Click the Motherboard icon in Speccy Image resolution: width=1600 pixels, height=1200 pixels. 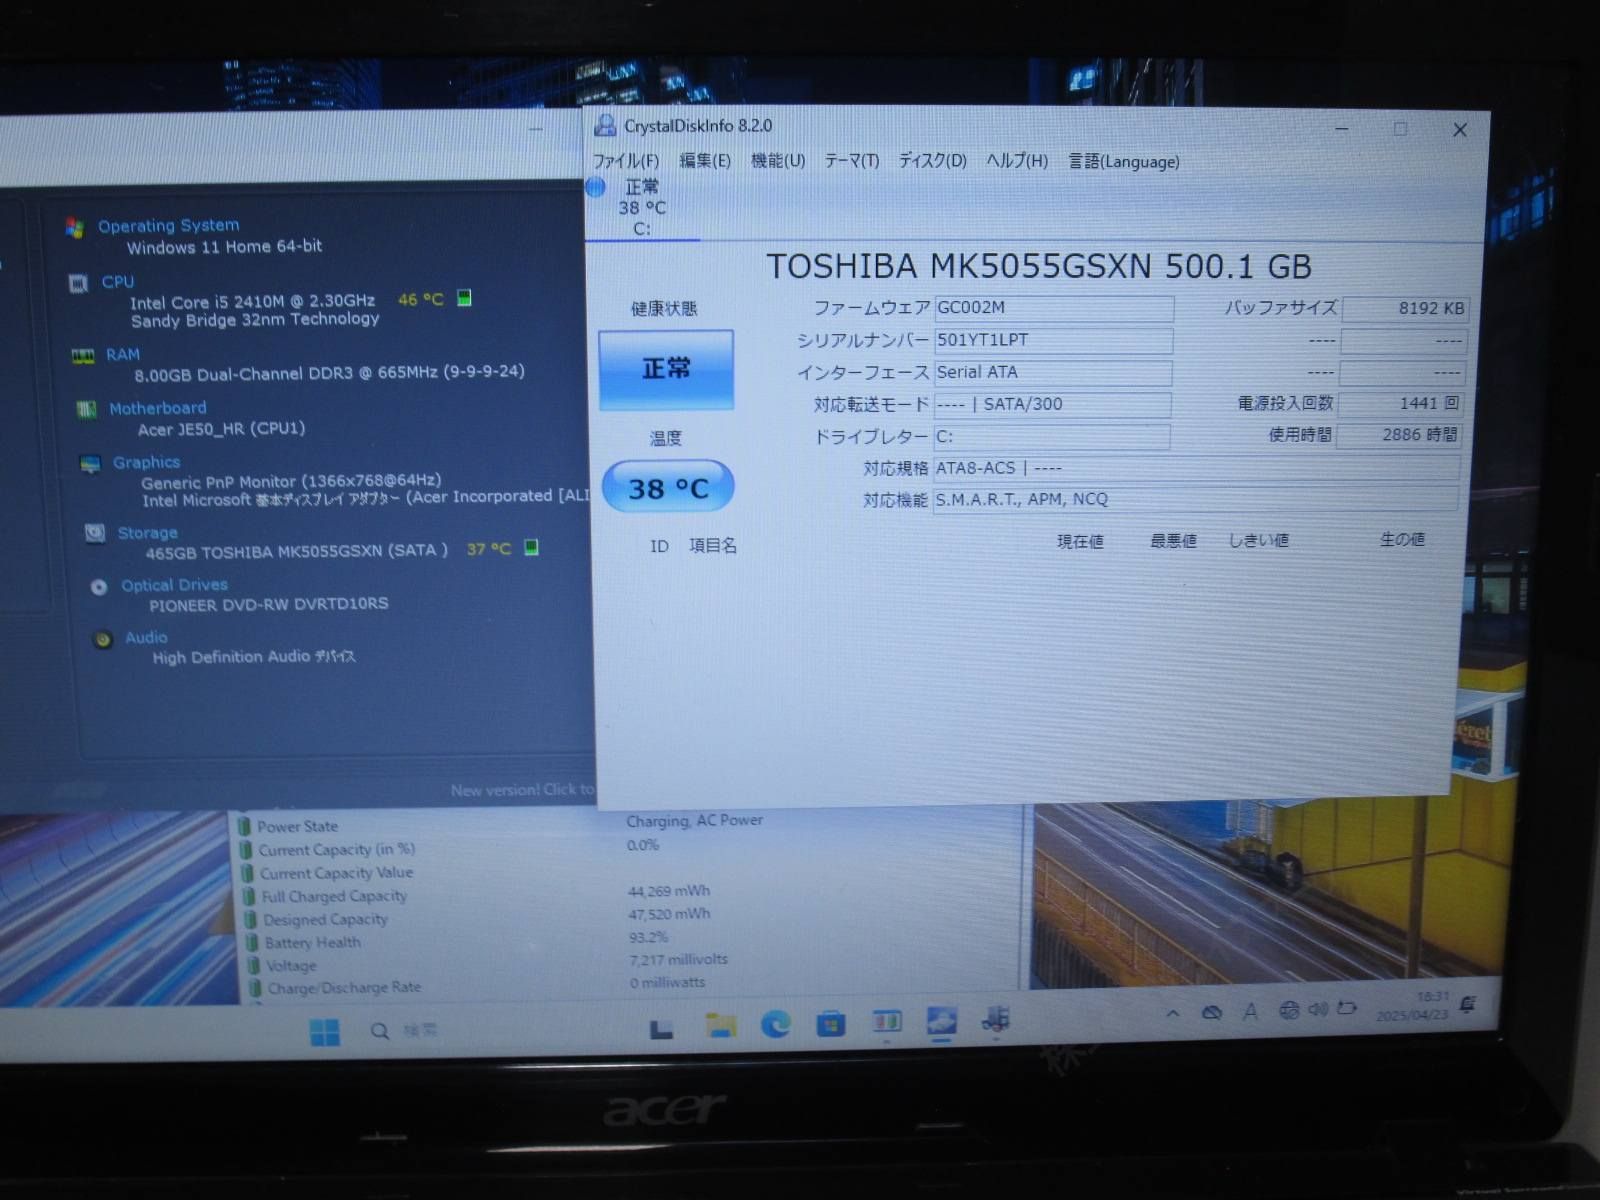[87, 410]
